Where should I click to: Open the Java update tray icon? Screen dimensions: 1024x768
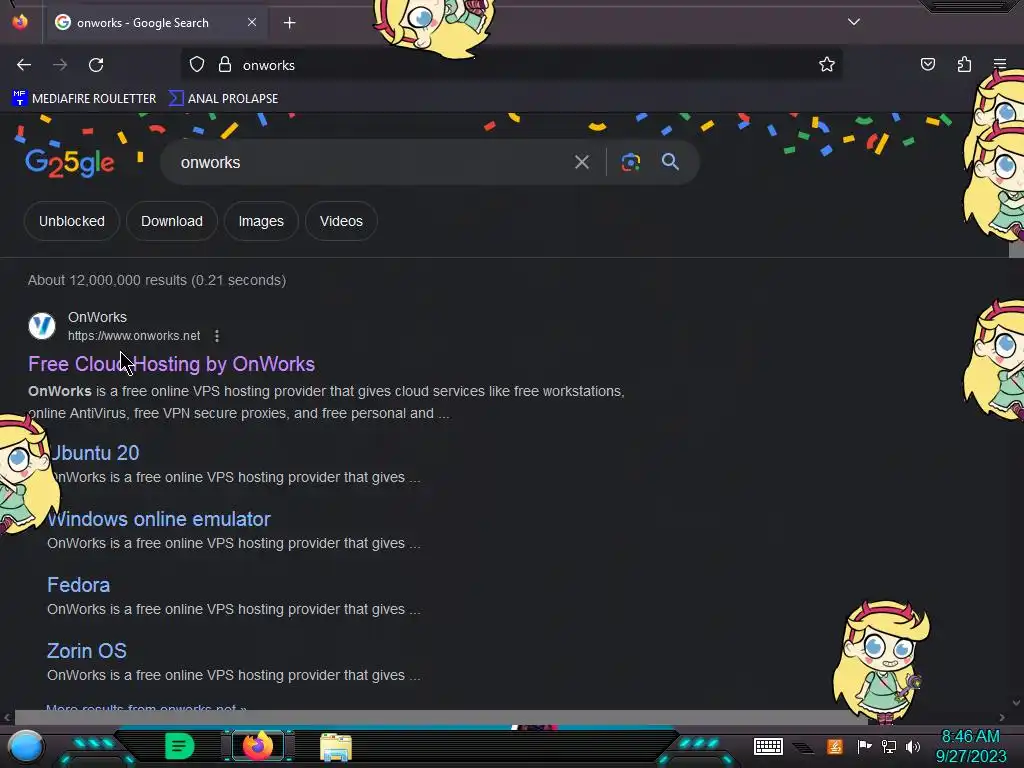(835, 746)
